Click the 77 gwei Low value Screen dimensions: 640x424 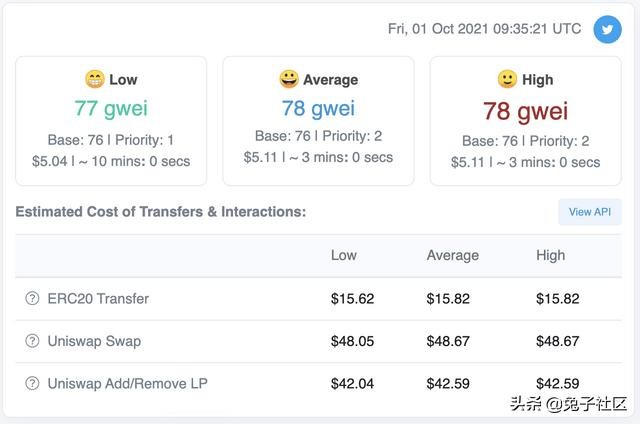point(111,108)
